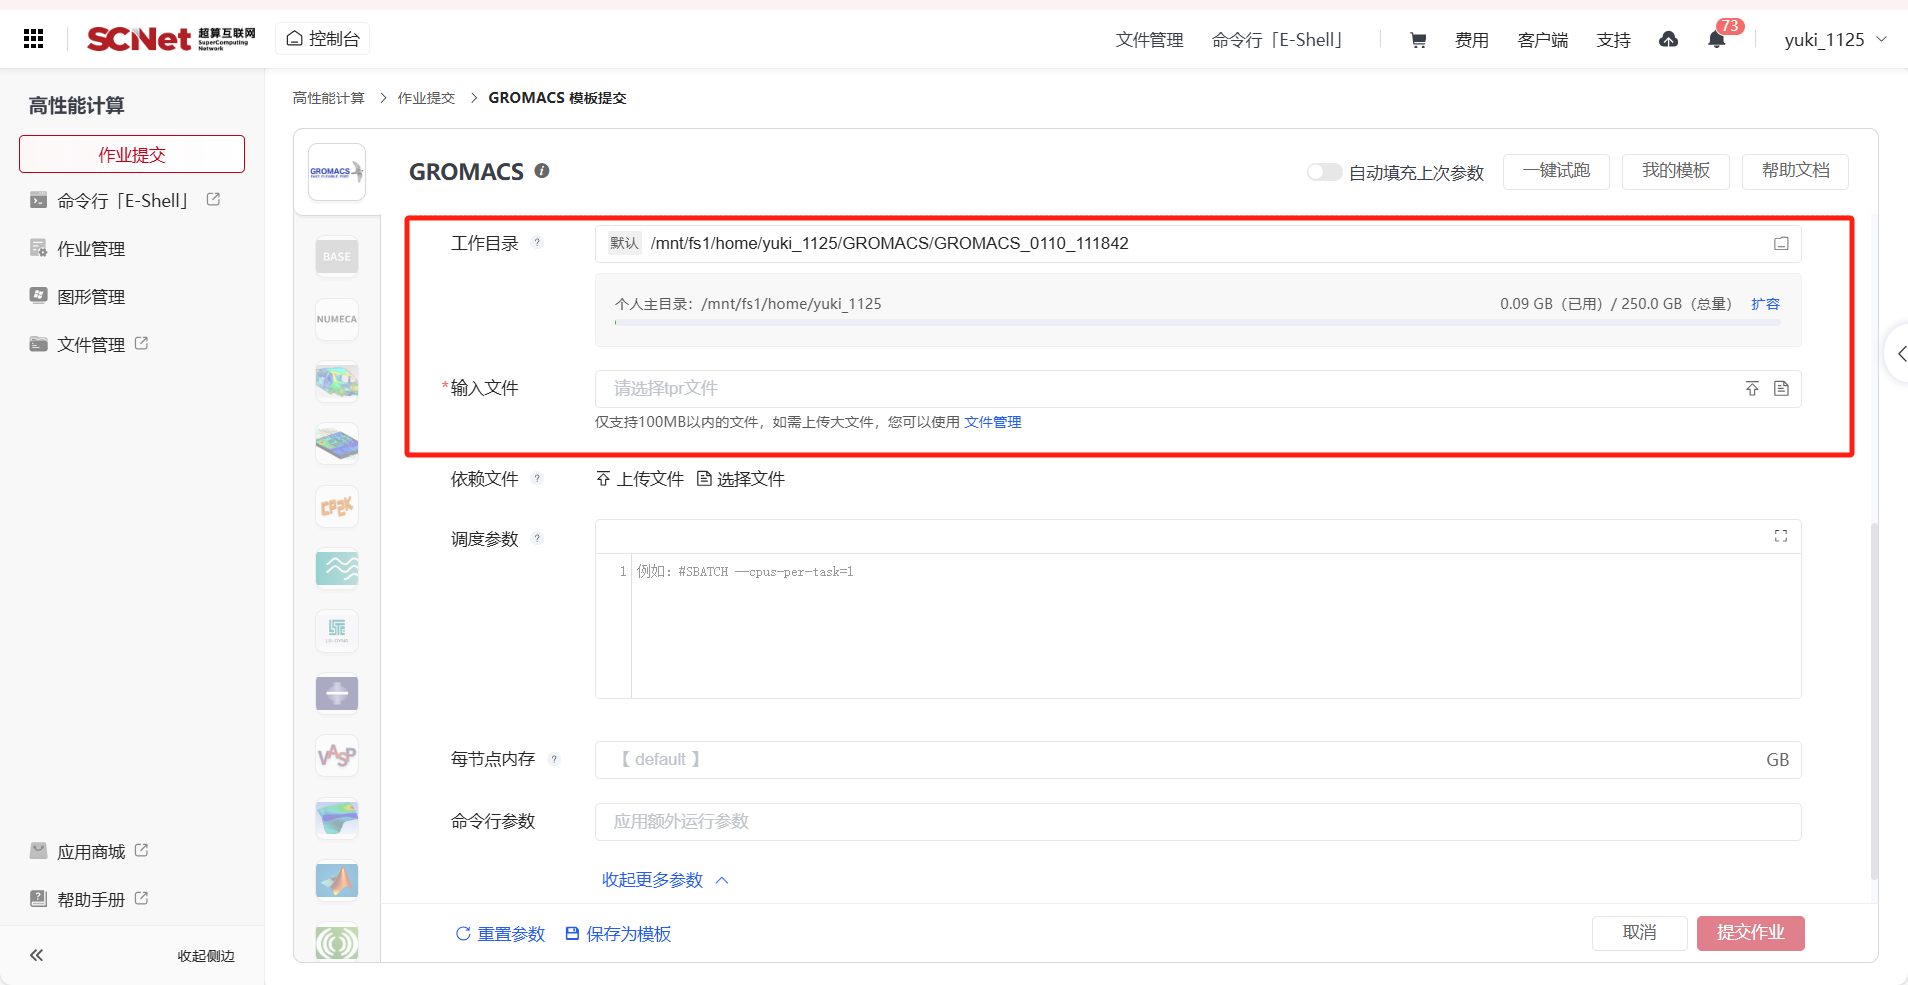Collapse sidebar with double-chevron icon

[x=36, y=955]
